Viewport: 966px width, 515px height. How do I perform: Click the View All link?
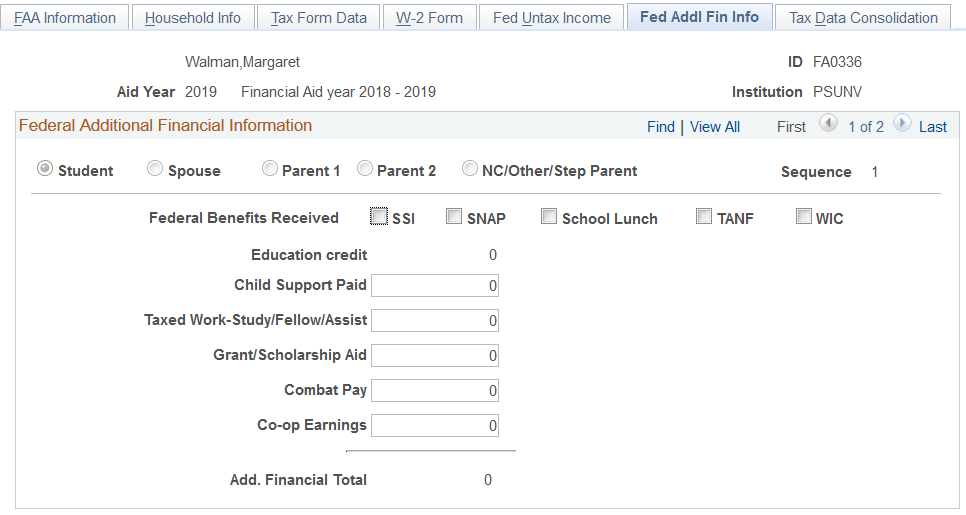pyautogui.click(x=715, y=127)
